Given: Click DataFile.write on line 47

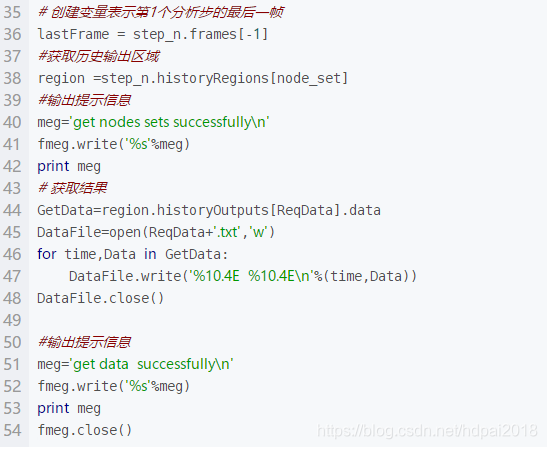Looking at the screenshot, I should coord(125,276).
